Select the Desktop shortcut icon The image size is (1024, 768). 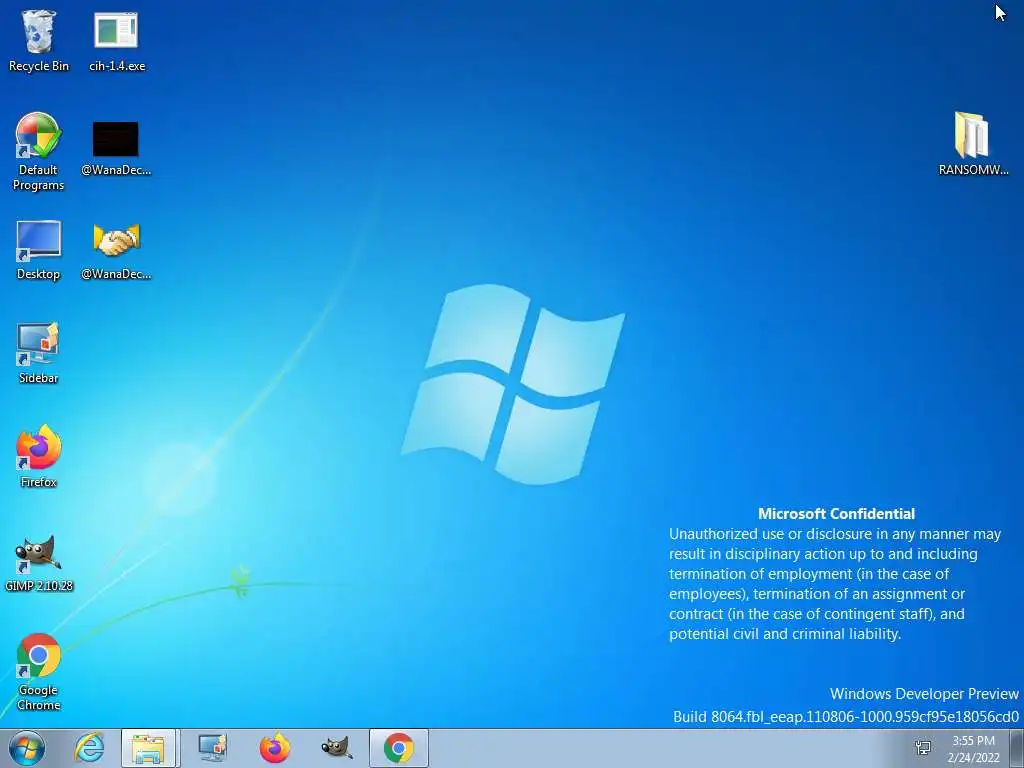(39, 249)
